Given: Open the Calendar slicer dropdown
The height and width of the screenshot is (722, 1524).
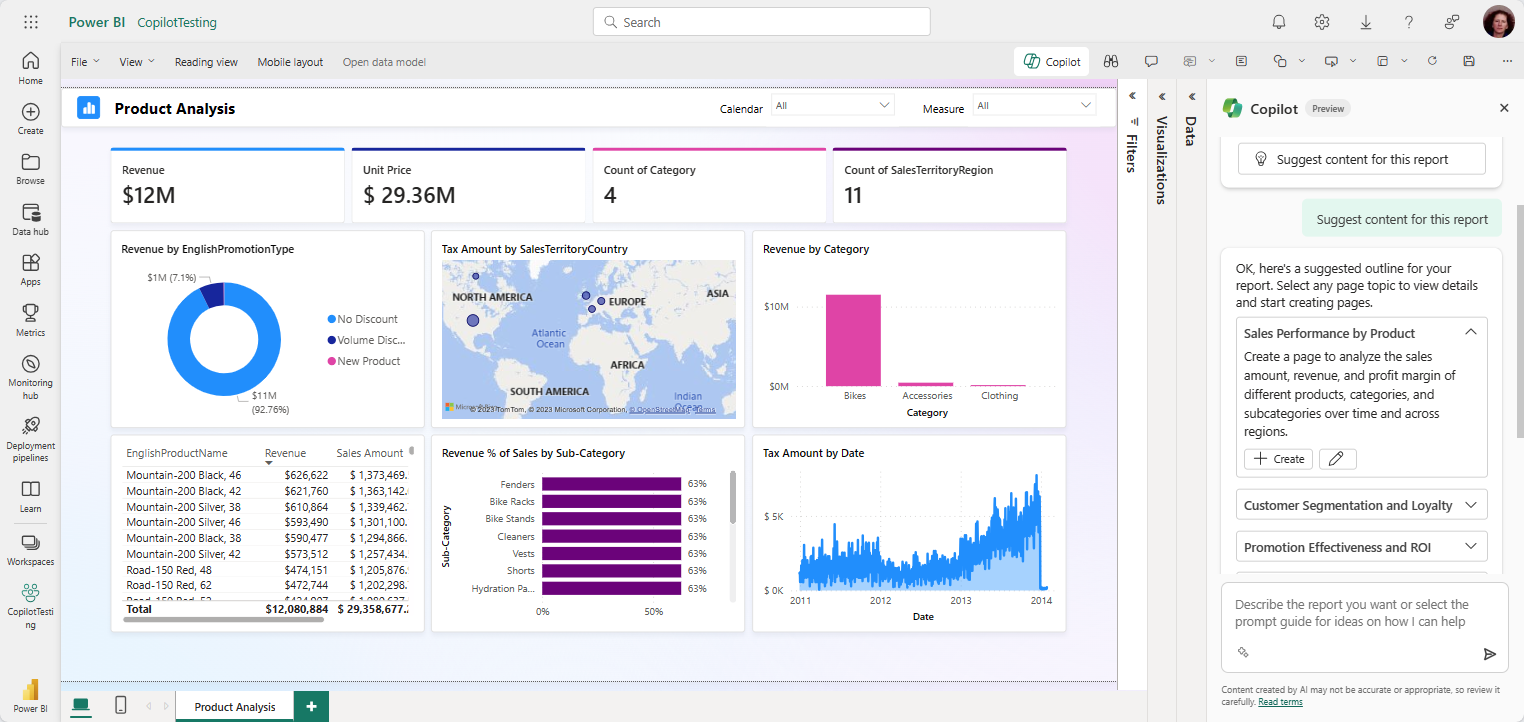Looking at the screenshot, I should click(832, 106).
